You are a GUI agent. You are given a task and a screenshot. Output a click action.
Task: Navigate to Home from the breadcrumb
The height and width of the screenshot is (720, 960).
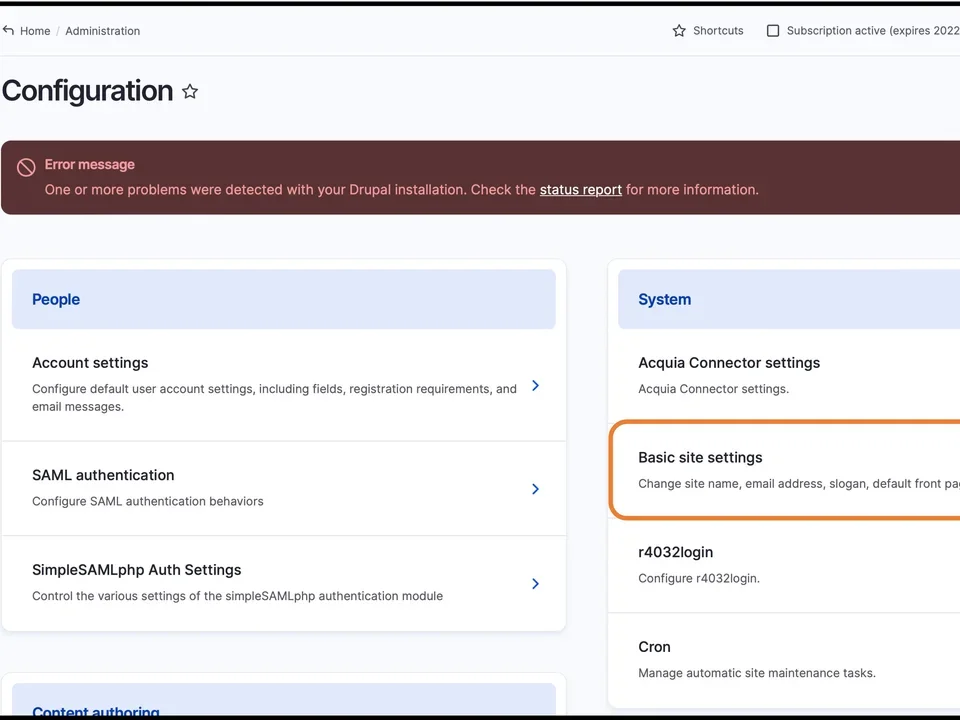pyautogui.click(x=36, y=30)
